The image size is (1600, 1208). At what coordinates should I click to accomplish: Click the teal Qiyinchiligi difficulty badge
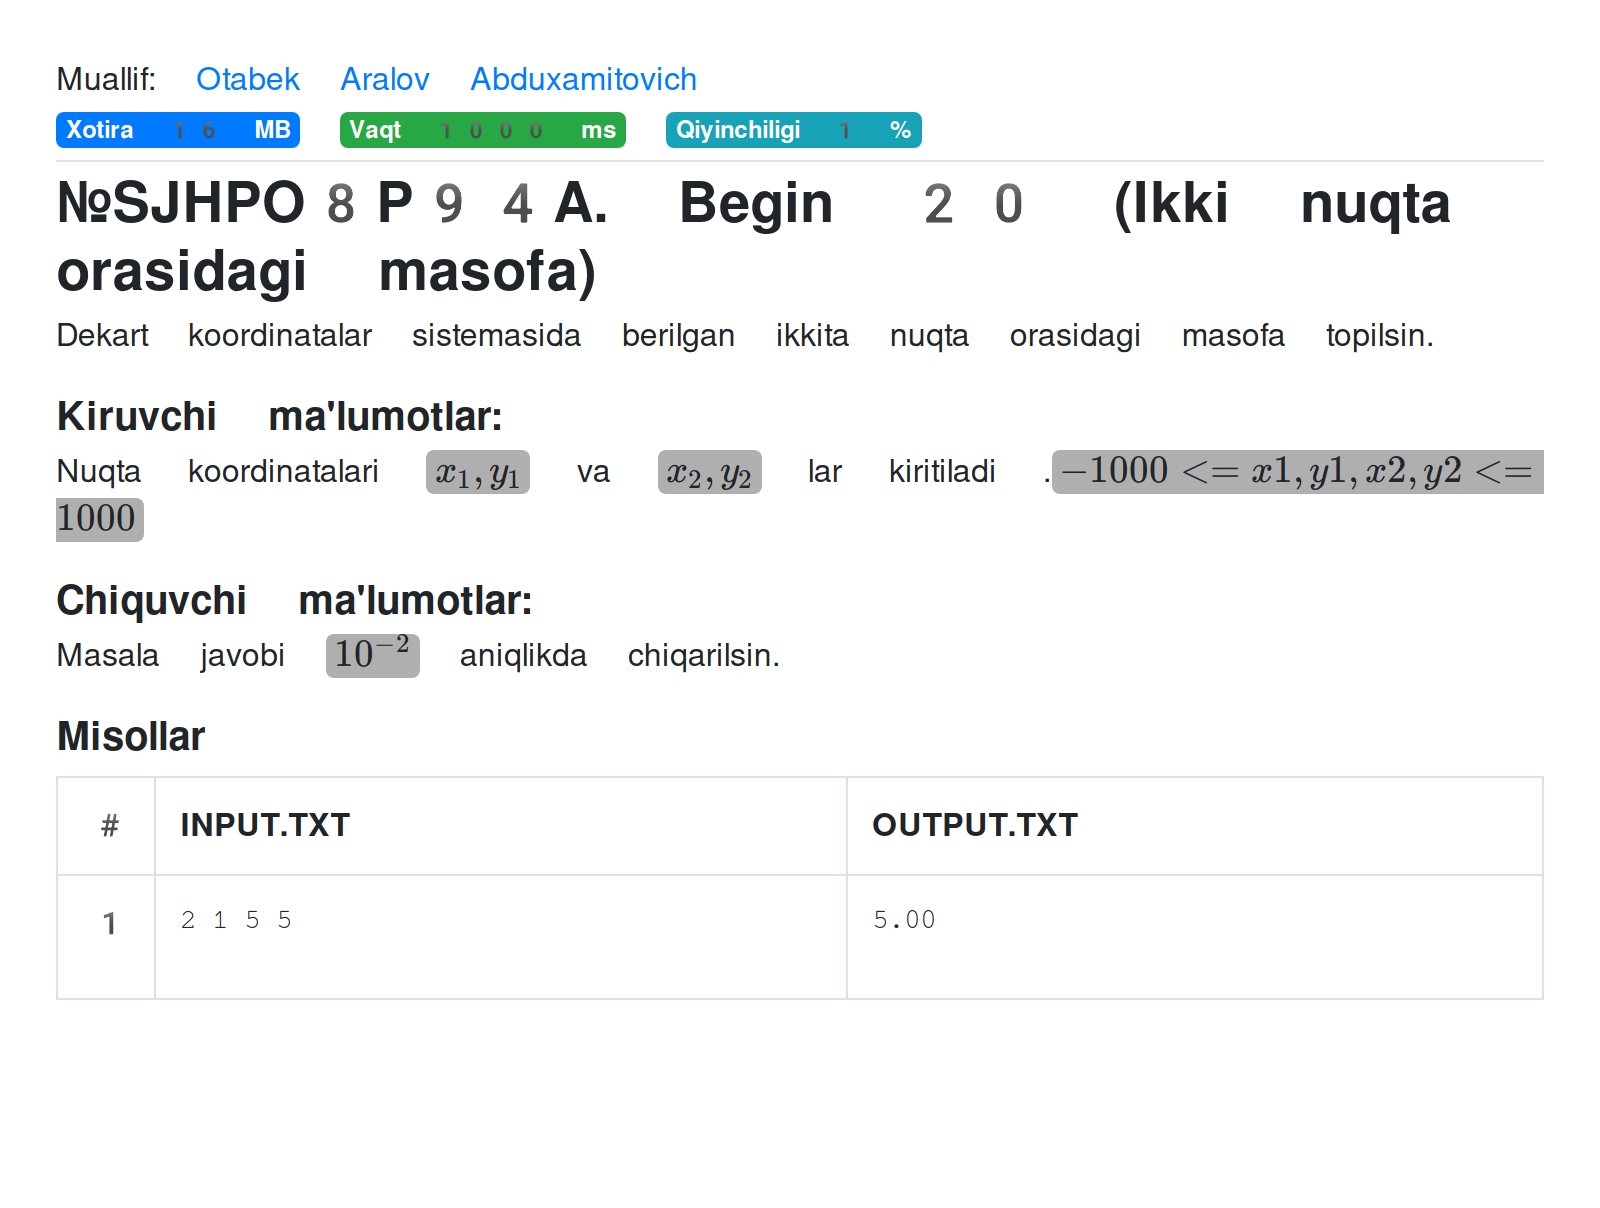793,129
